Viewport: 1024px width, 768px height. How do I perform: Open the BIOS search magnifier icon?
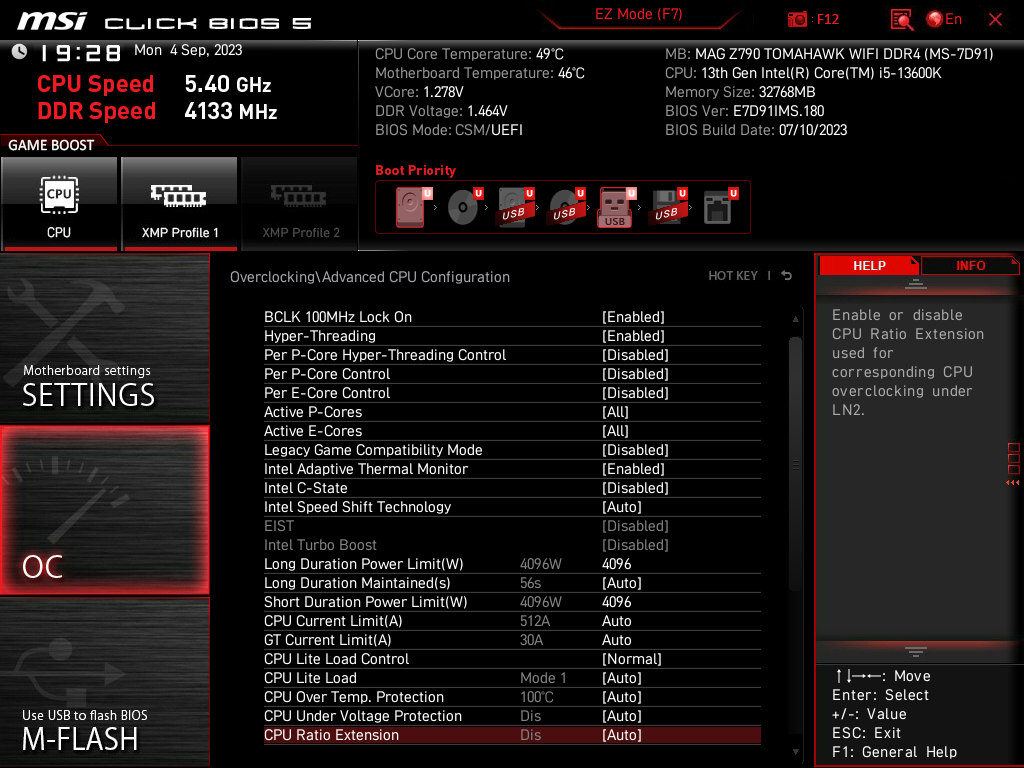(x=902, y=20)
